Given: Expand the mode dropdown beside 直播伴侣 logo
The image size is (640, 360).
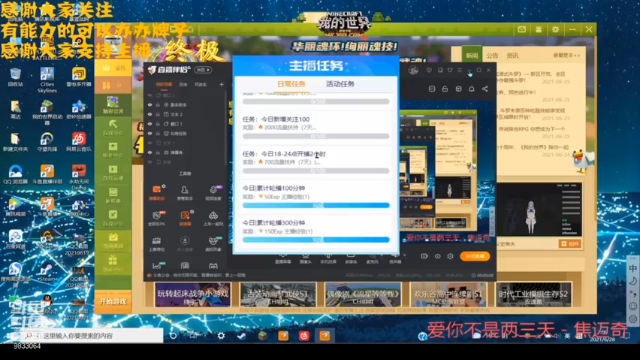Looking at the screenshot, I should point(203,70).
